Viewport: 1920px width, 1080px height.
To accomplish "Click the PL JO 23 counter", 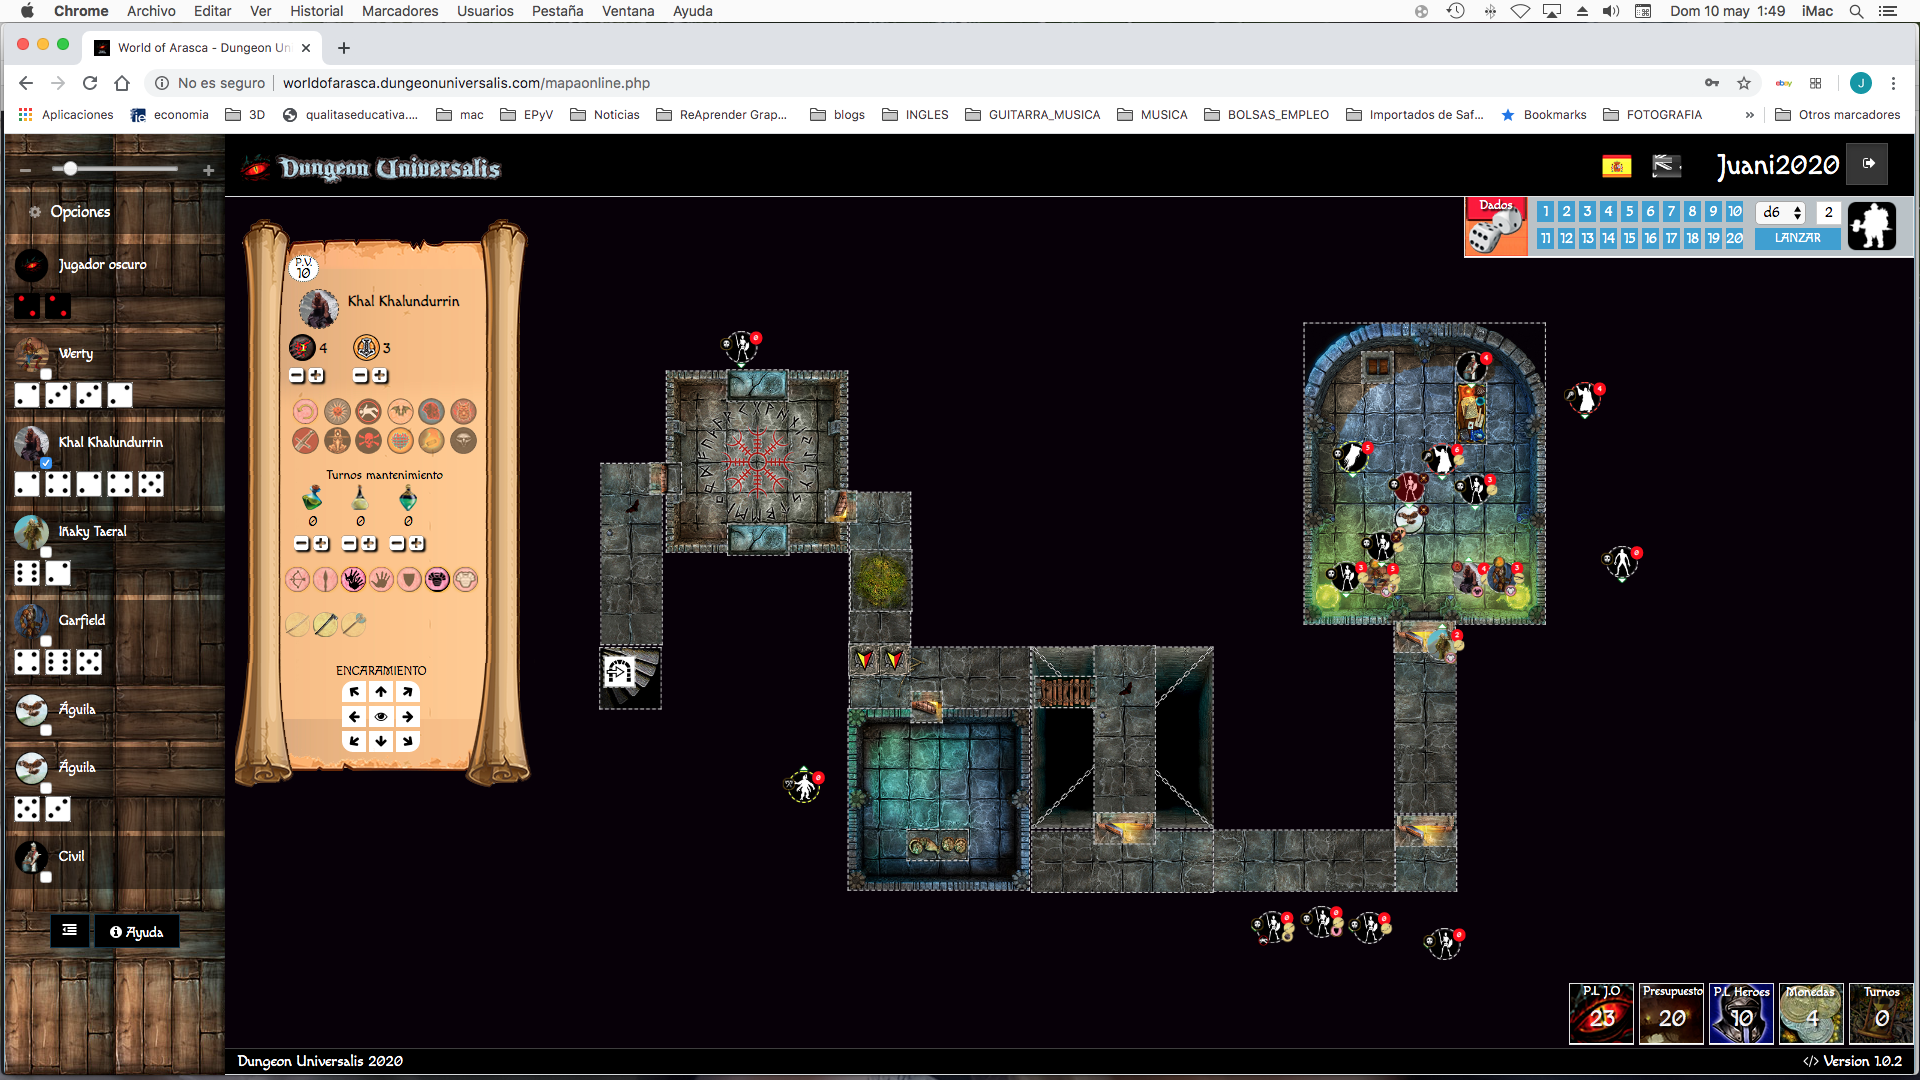I will 1601,1013.
